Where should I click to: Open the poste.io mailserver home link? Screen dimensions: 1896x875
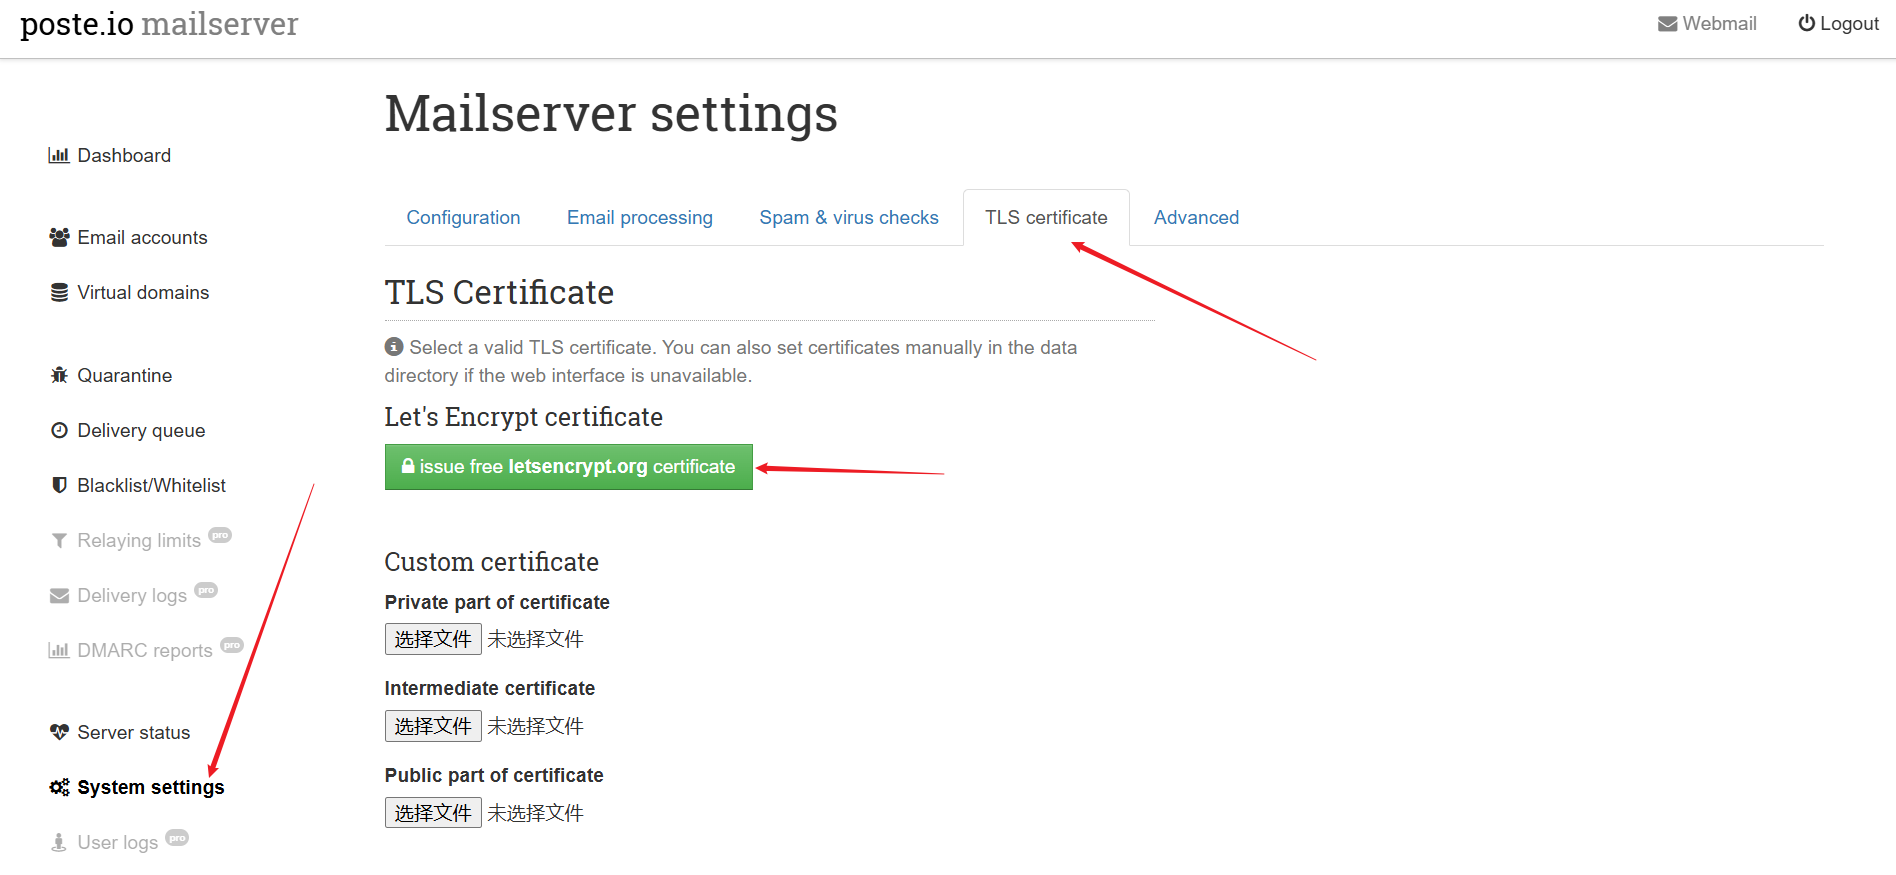point(159,24)
